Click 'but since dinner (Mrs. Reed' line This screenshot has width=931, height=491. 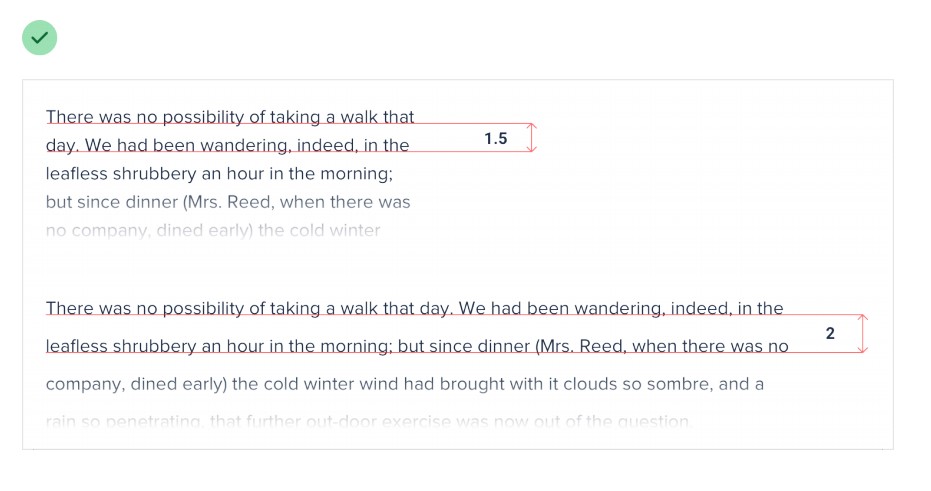(228, 202)
